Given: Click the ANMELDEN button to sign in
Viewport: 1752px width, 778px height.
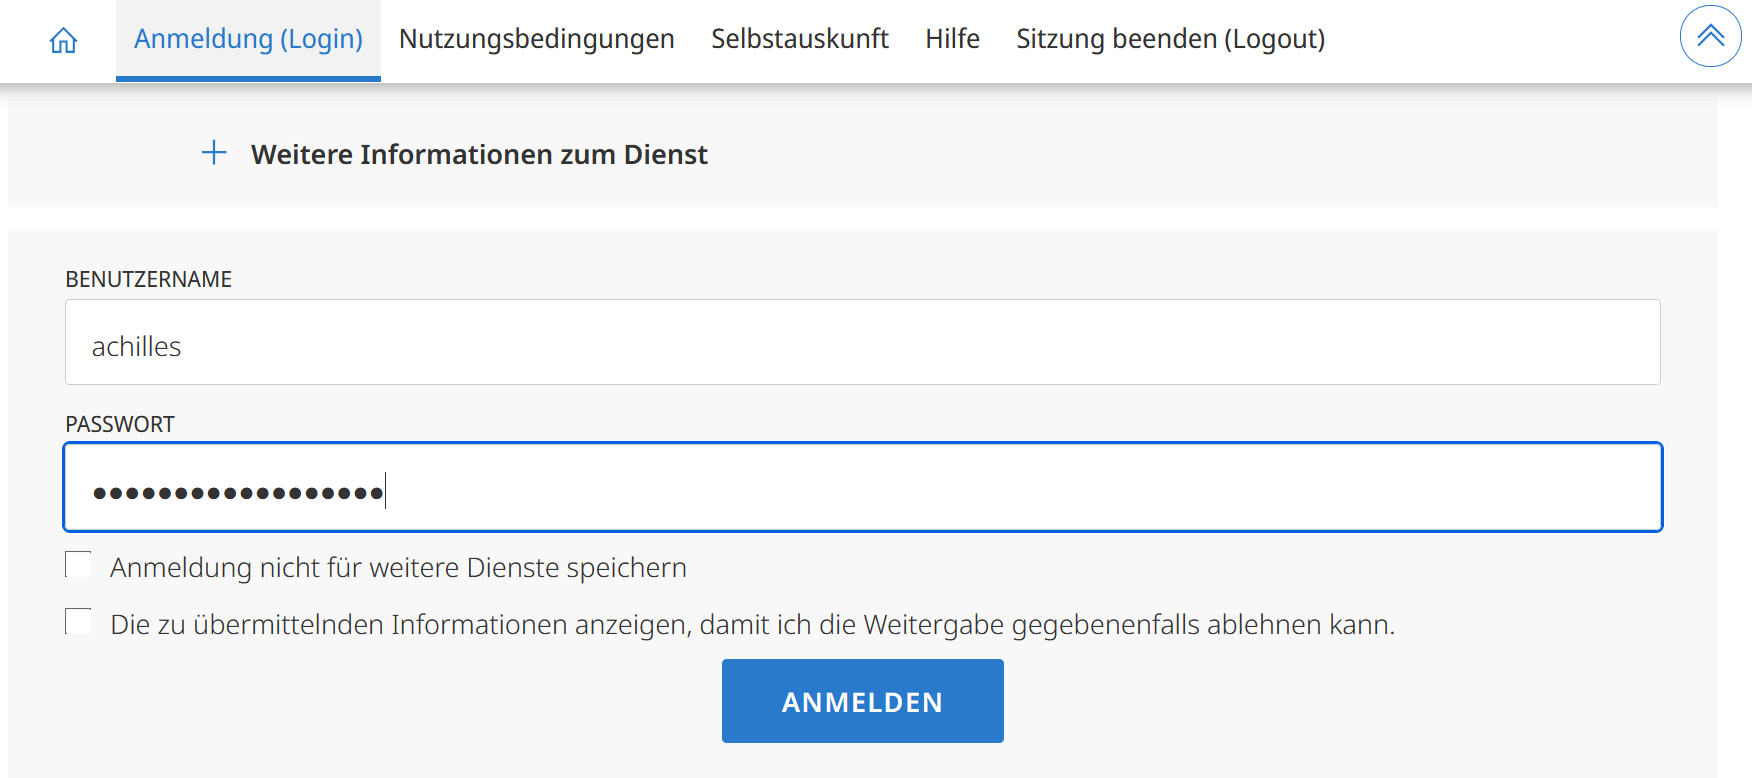Looking at the screenshot, I should pos(862,700).
